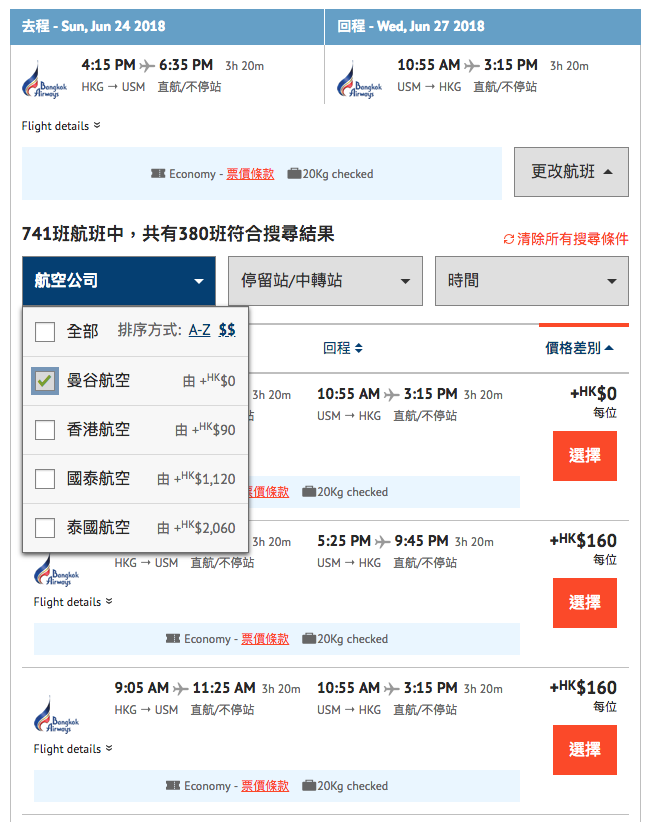This screenshot has width=650, height=822.
Task: Collapse the 更改航班 flight list
Action: point(571,172)
